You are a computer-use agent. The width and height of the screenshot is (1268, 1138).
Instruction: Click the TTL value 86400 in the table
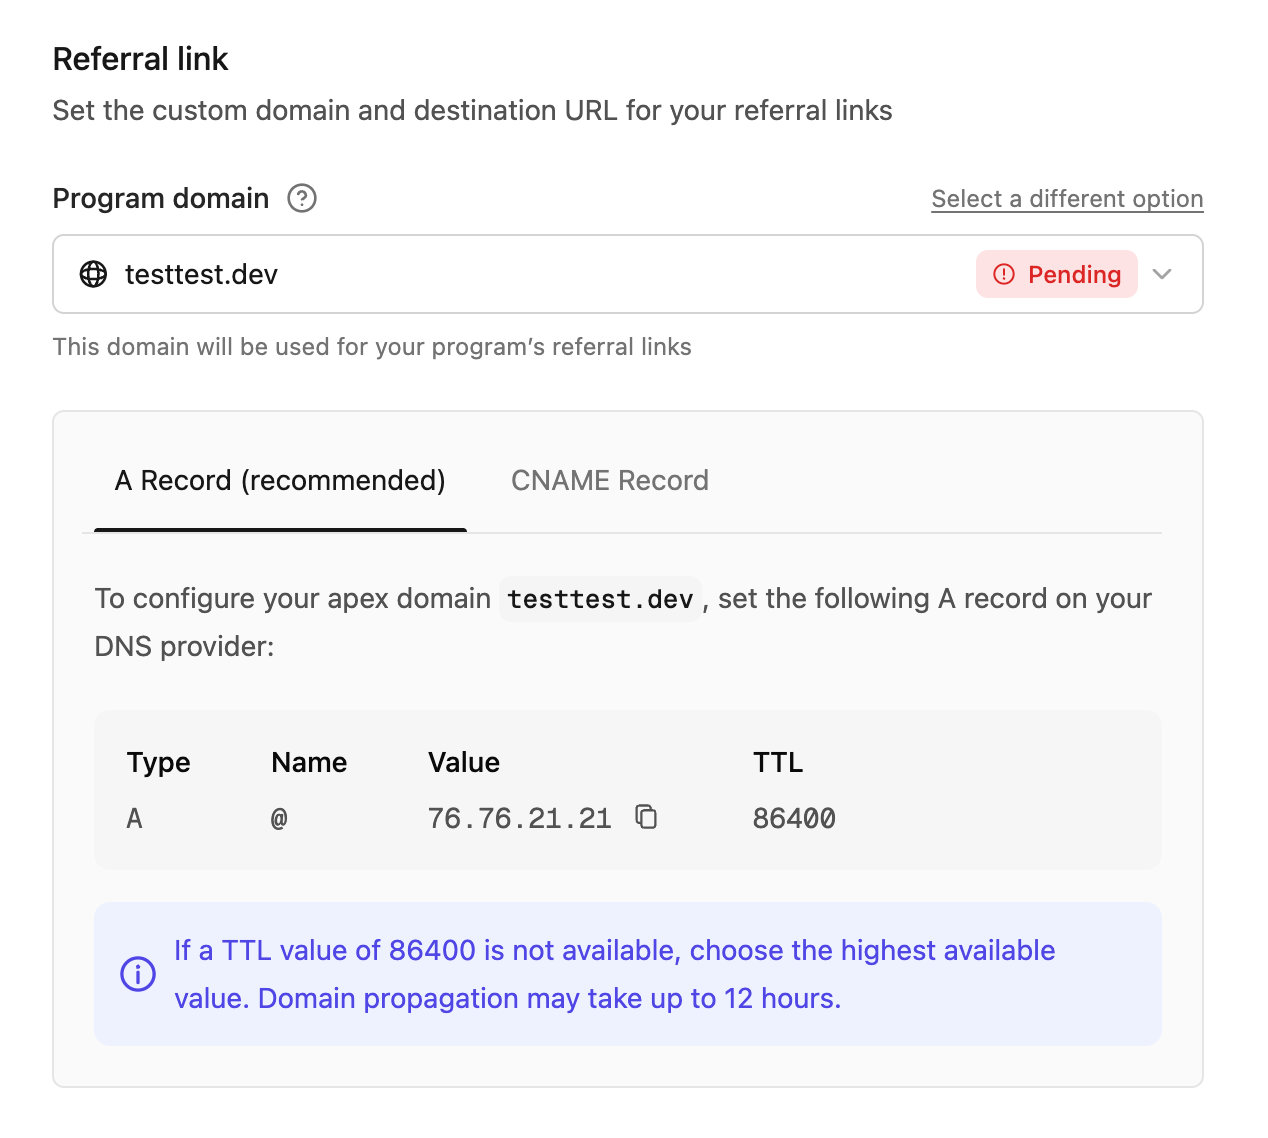[x=794, y=817]
